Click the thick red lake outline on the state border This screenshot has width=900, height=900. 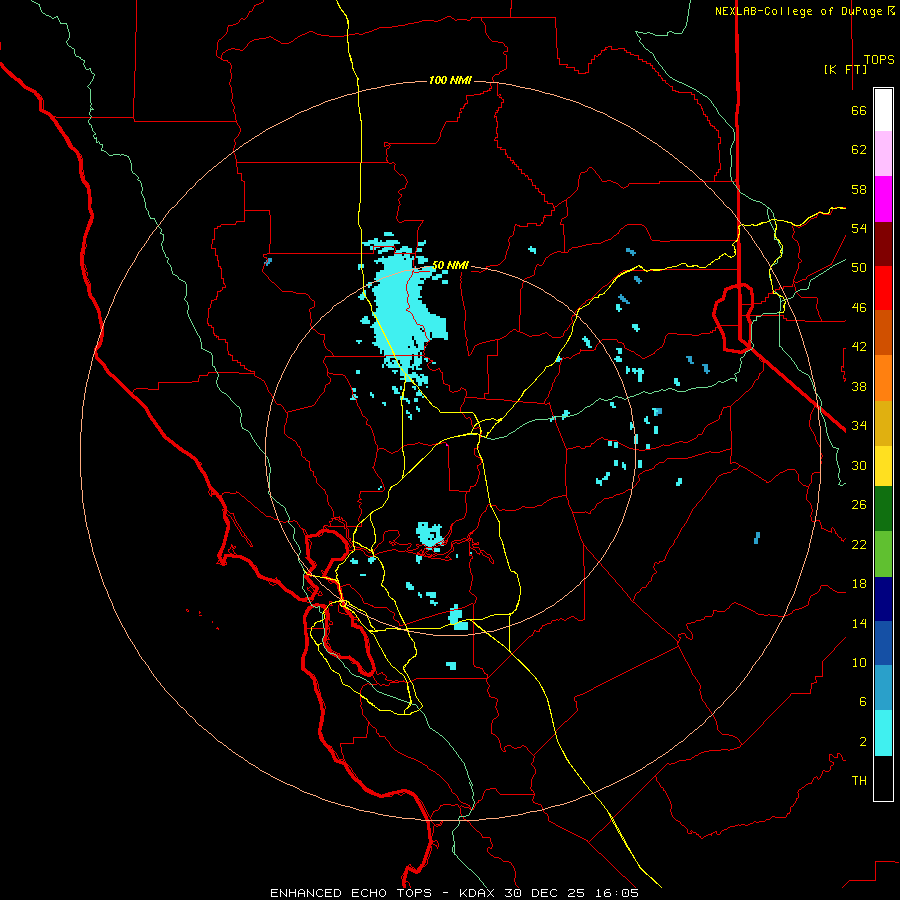pos(733,317)
